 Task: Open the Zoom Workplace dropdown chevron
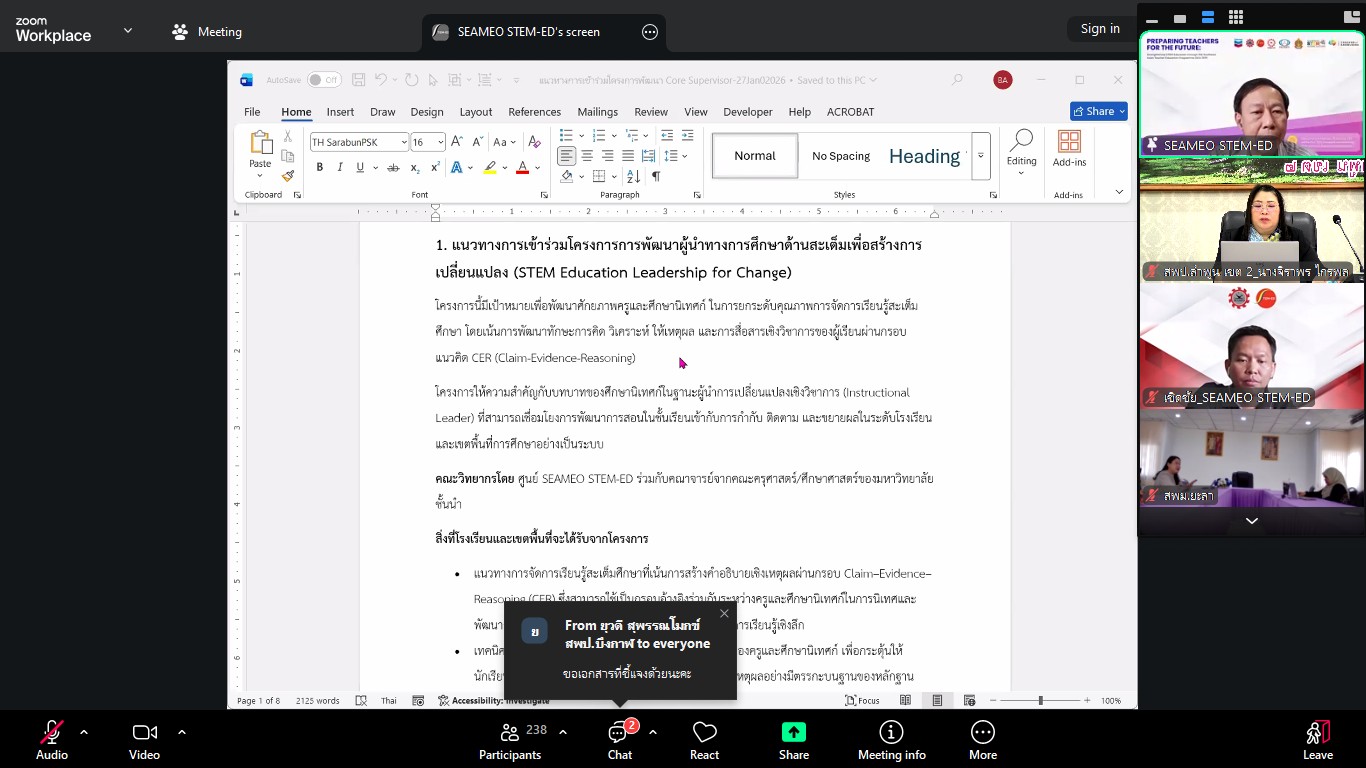coord(128,31)
